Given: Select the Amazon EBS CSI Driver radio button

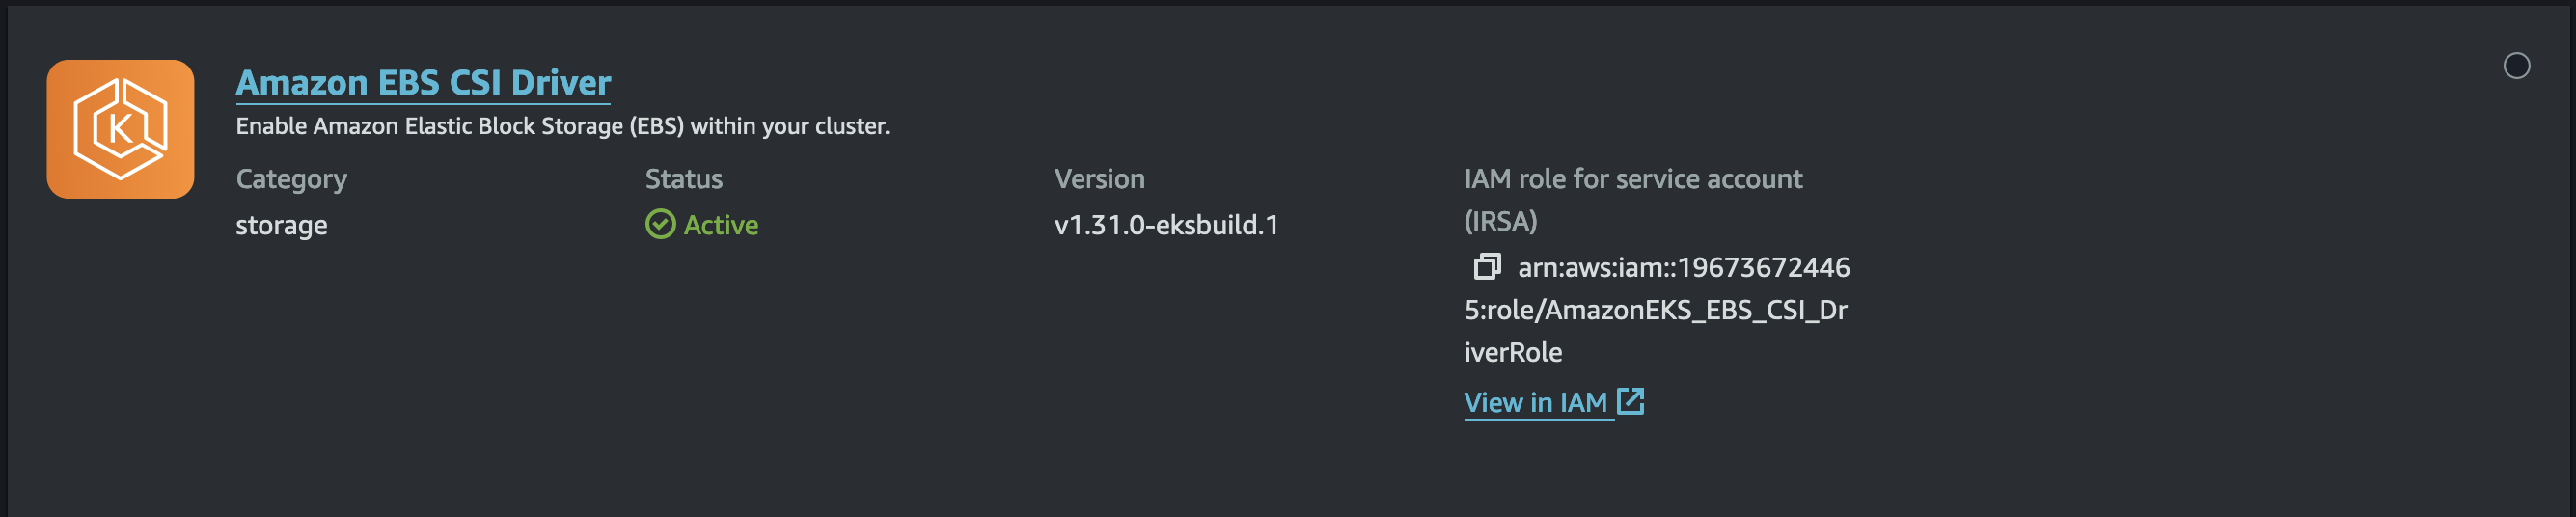Looking at the screenshot, I should [2516, 66].
